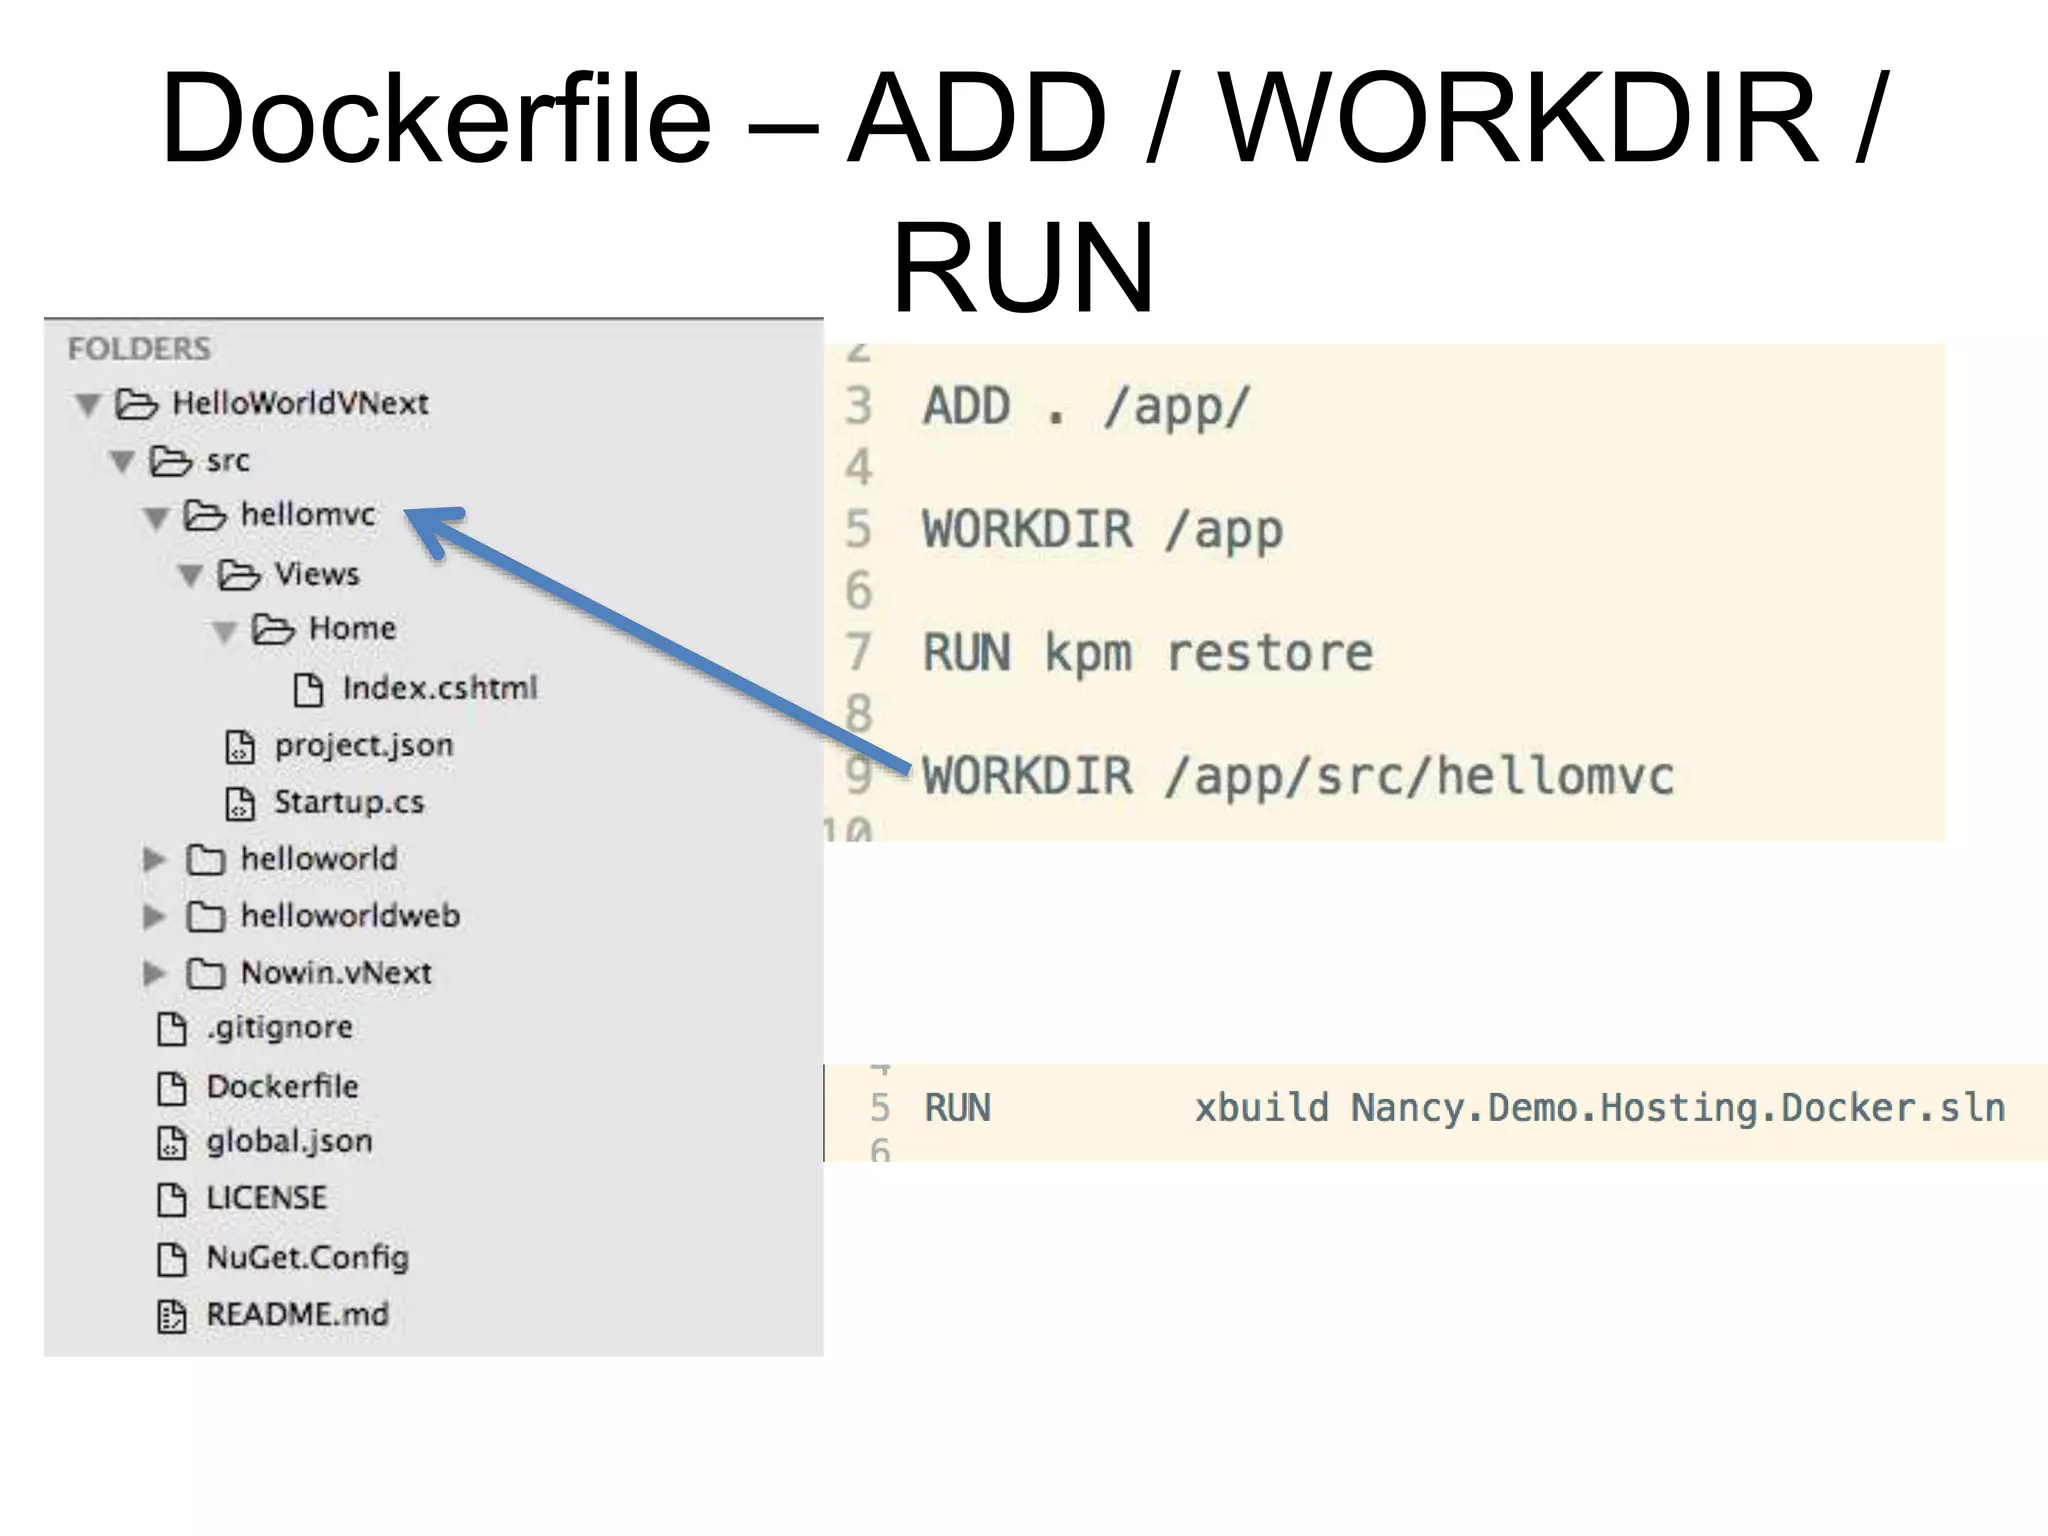Click line number 7 in gutter

click(x=858, y=653)
